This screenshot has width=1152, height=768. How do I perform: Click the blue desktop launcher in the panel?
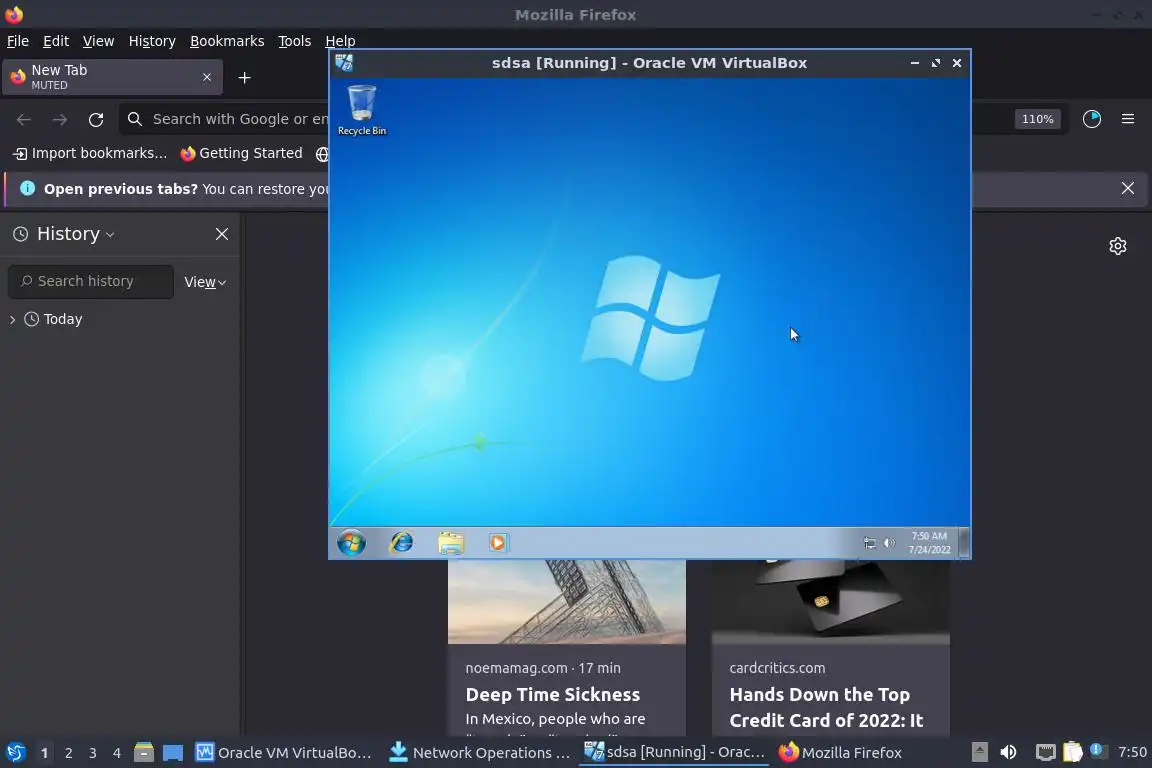pyautogui.click(x=173, y=753)
